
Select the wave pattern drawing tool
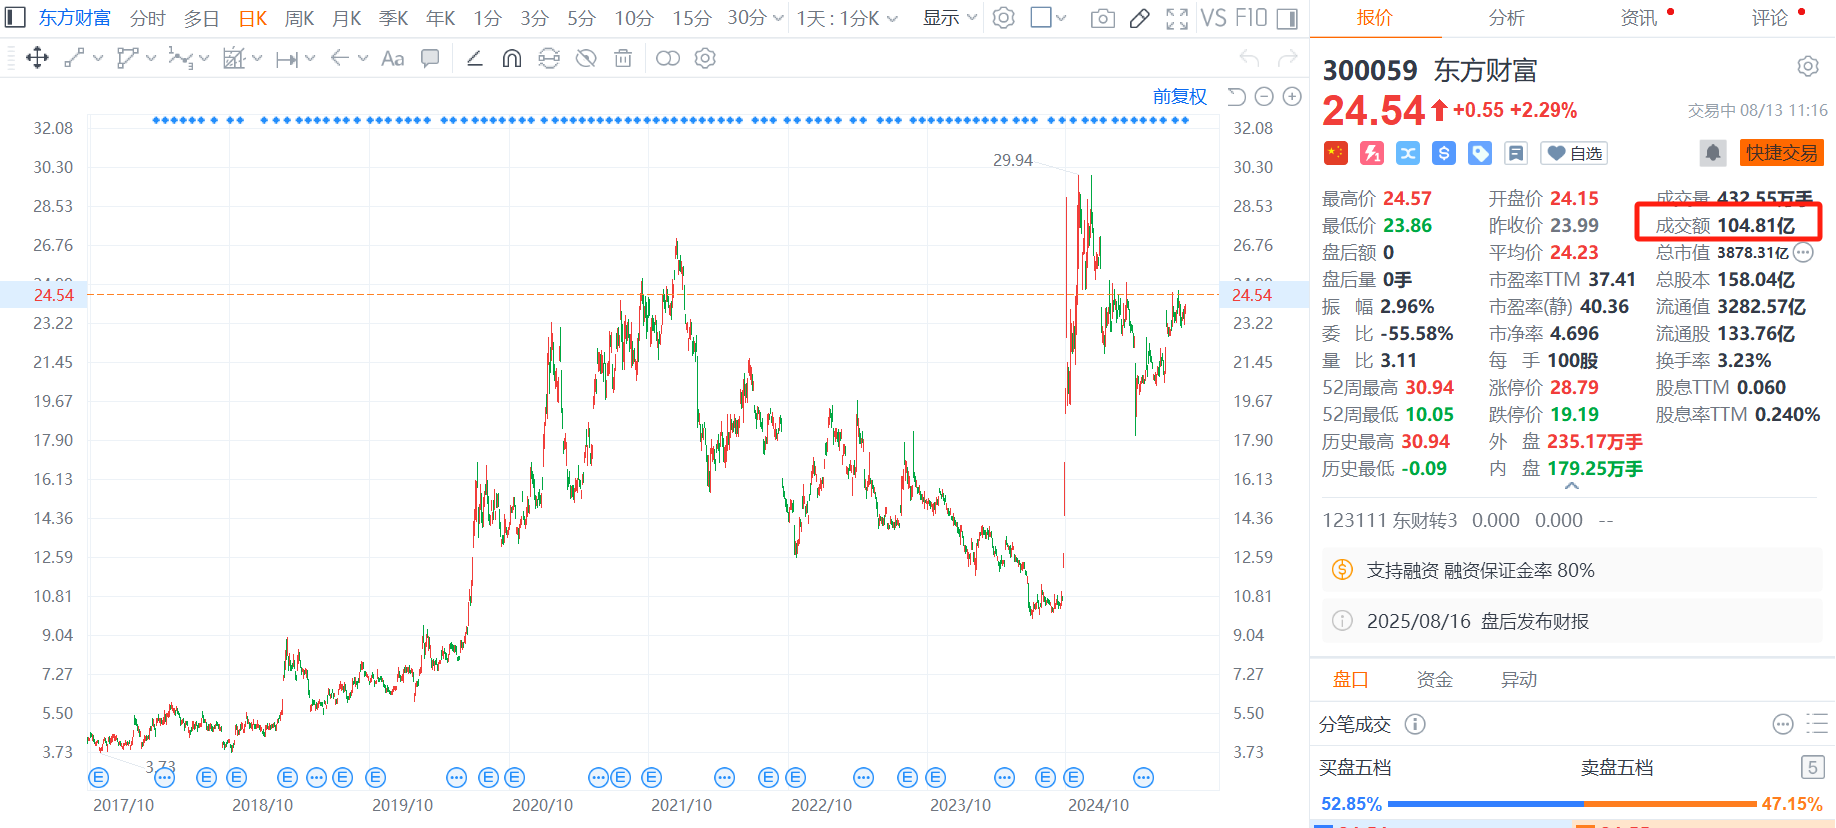coord(180,58)
